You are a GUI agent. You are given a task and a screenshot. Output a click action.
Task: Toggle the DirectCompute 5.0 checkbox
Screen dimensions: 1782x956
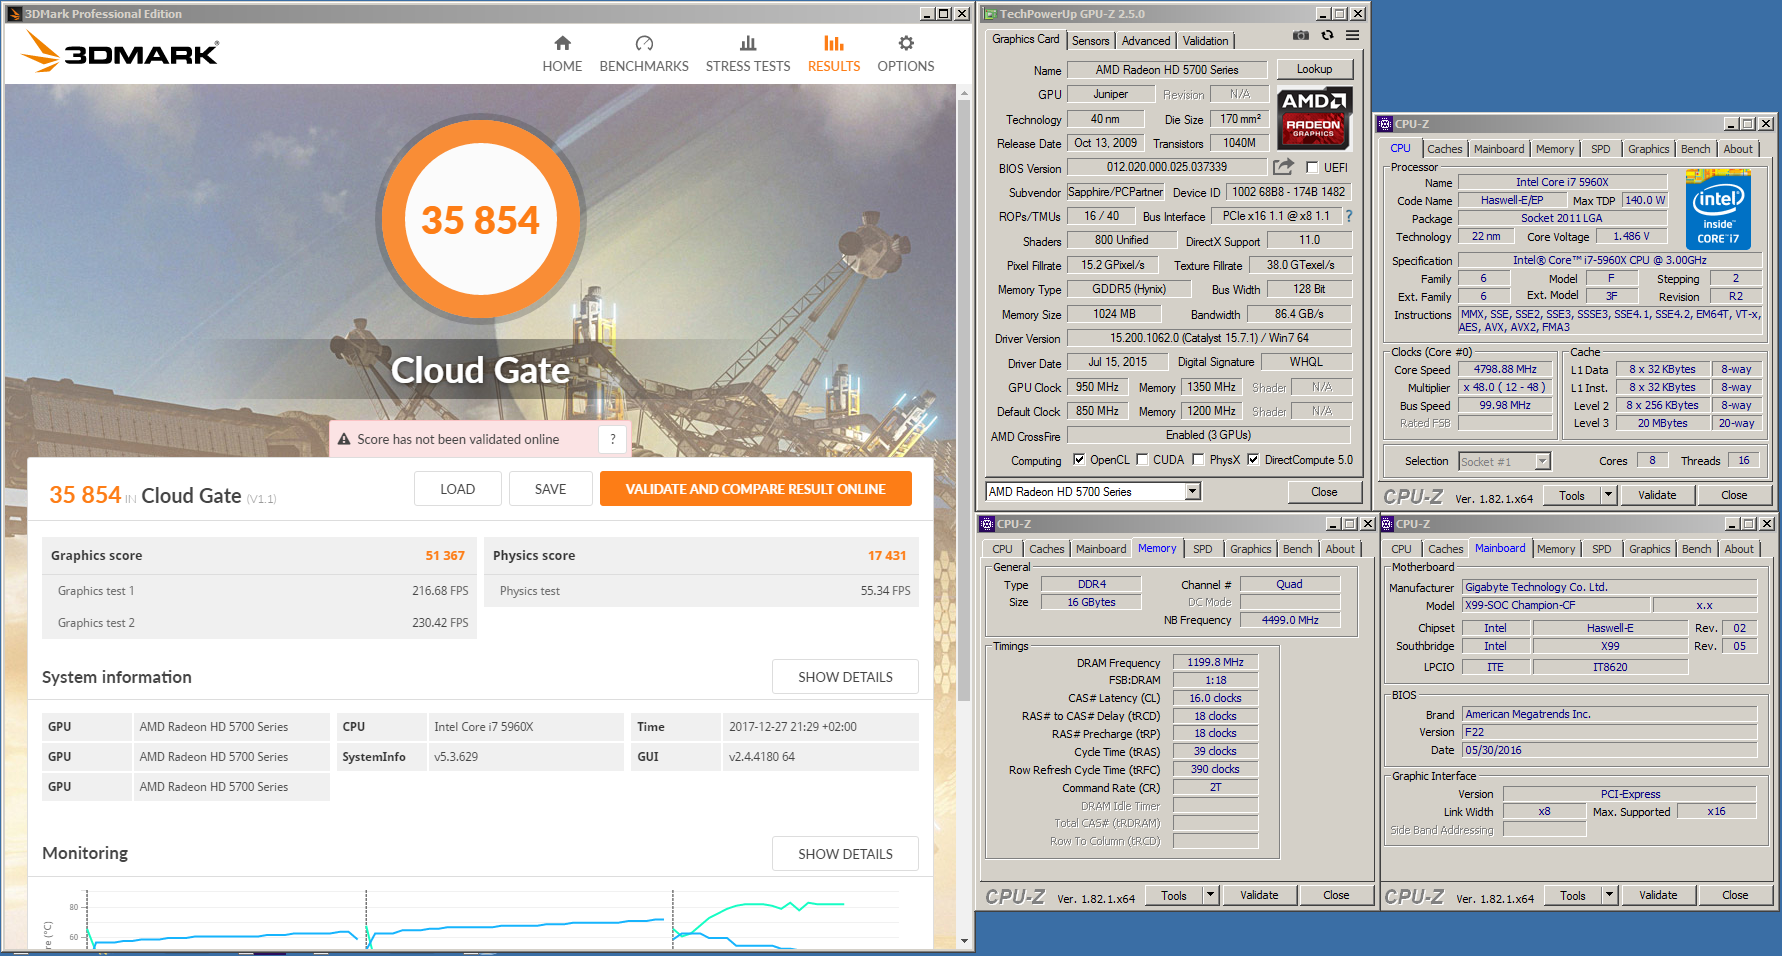1253,460
